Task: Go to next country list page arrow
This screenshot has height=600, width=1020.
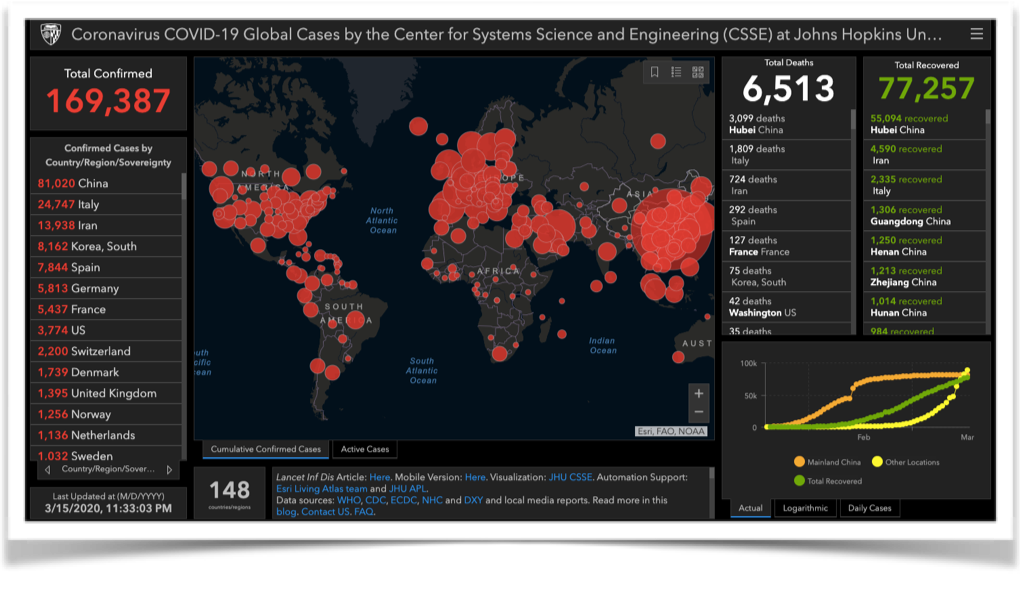Action: (169, 469)
